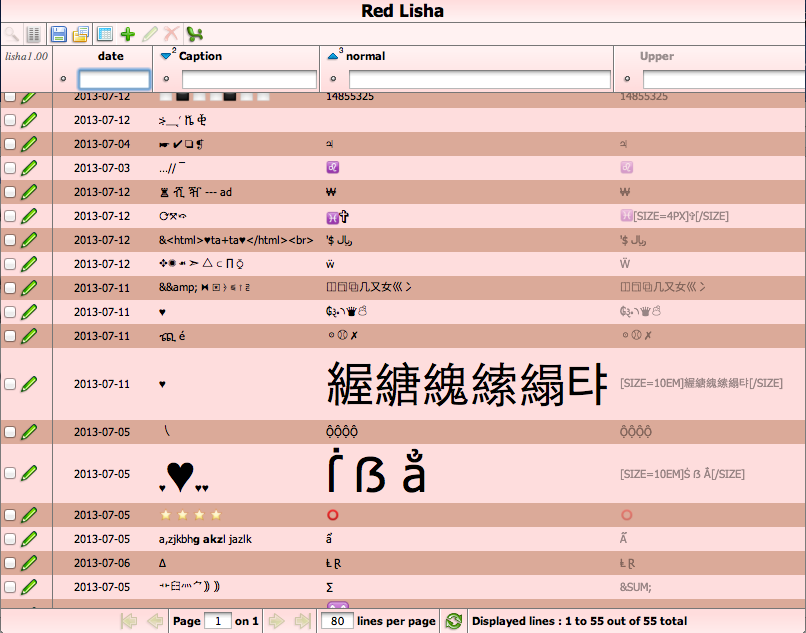Refresh the list with the green arrows icon
The height and width of the screenshot is (633, 806).
455,620
